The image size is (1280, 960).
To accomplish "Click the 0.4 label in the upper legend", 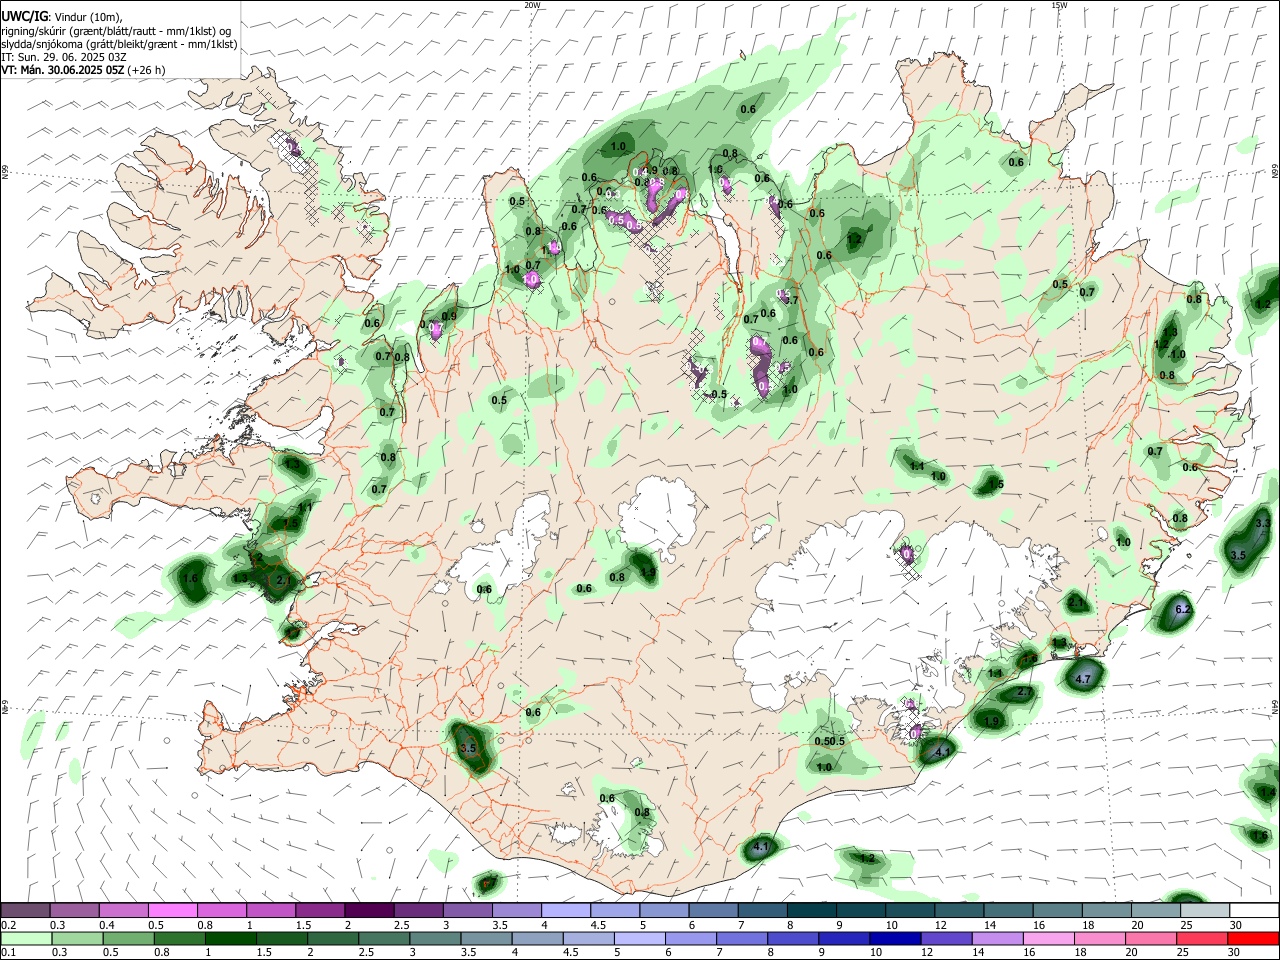I will [x=107, y=925].
